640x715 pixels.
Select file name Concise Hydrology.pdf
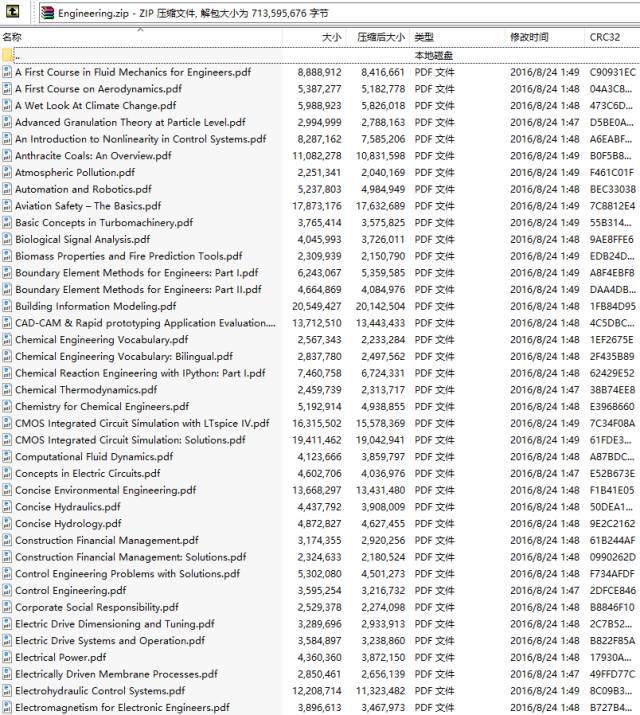[x=68, y=523]
